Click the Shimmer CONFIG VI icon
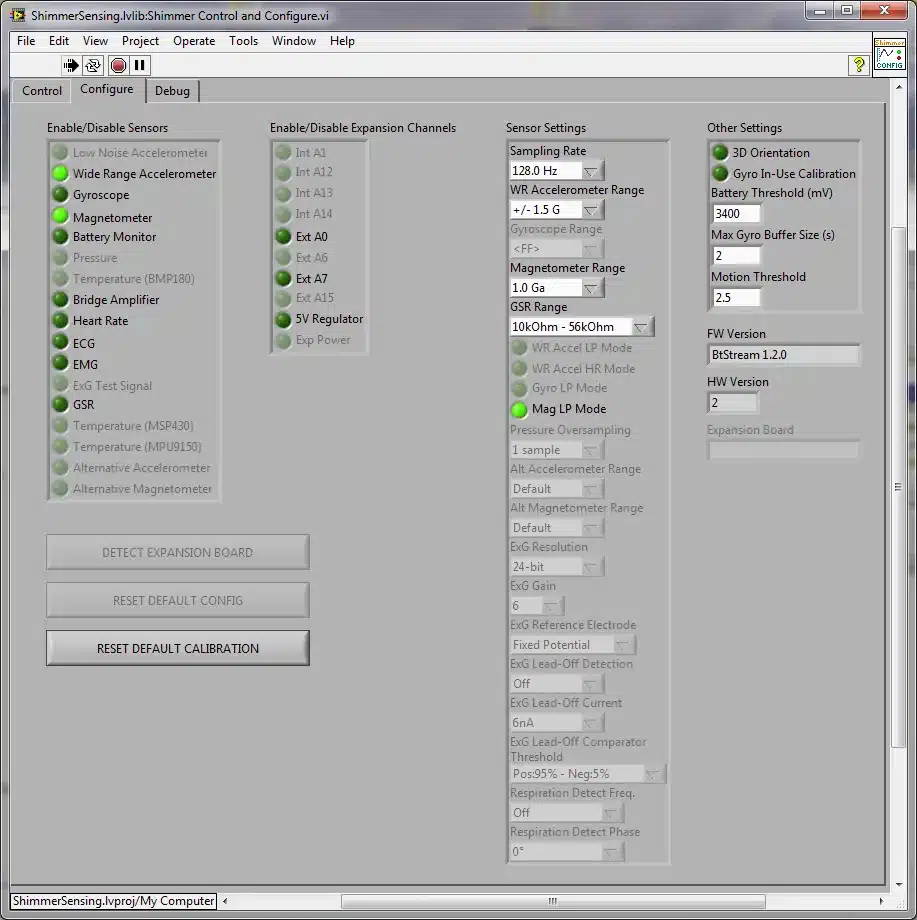The height and width of the screenshot is (920, 917). tap(889, 55)
